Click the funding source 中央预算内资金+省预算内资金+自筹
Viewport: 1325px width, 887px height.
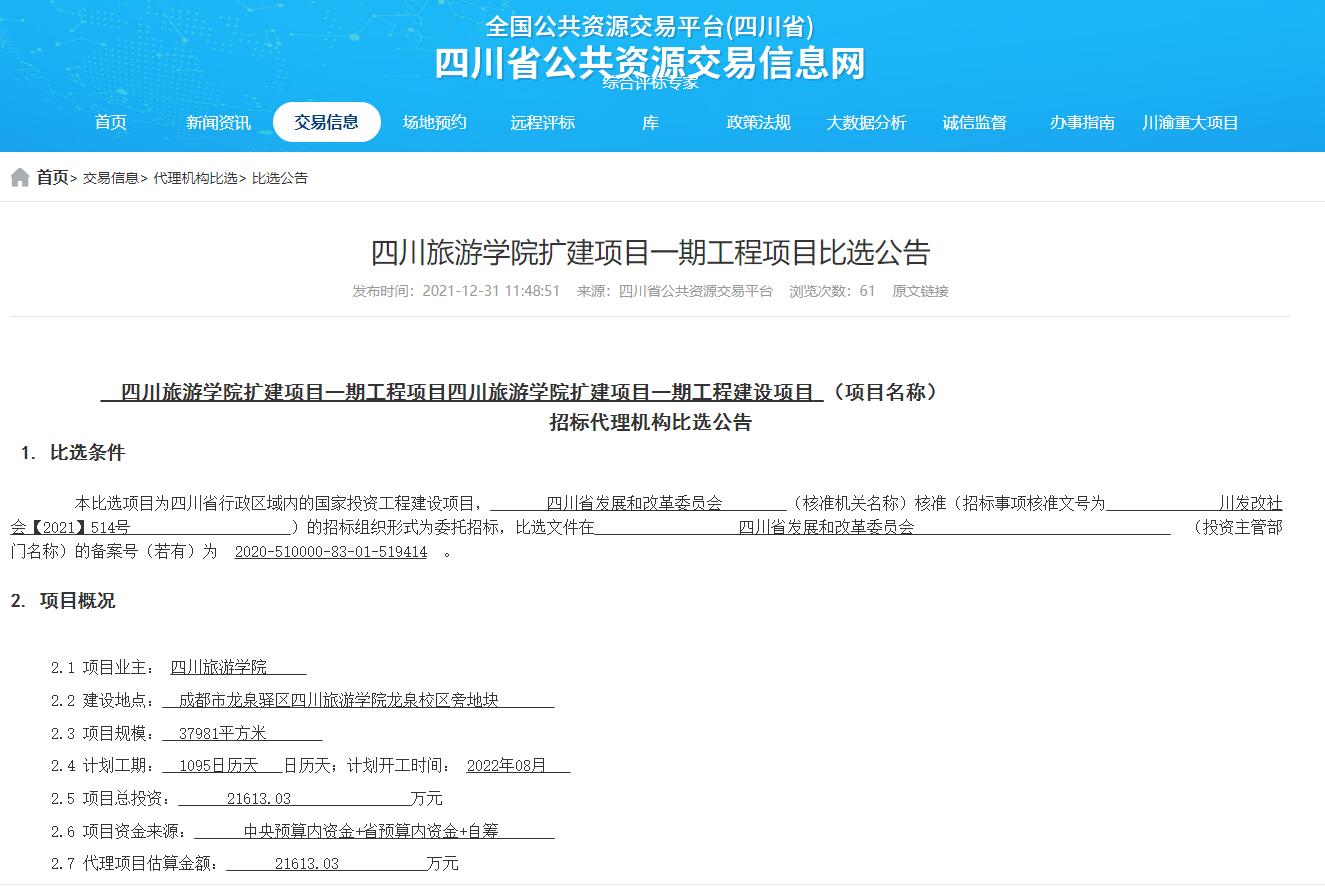click(x=371, y=831)
